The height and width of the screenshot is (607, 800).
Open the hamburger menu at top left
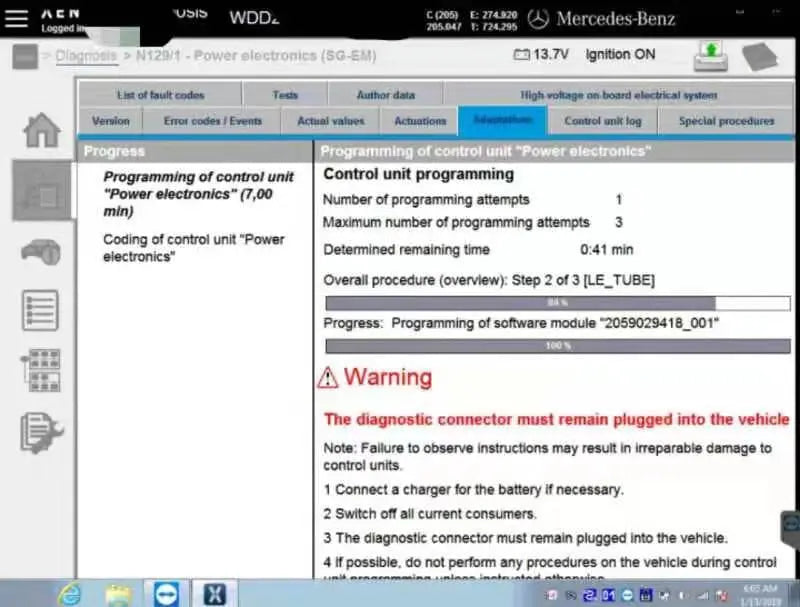[19, 18]
